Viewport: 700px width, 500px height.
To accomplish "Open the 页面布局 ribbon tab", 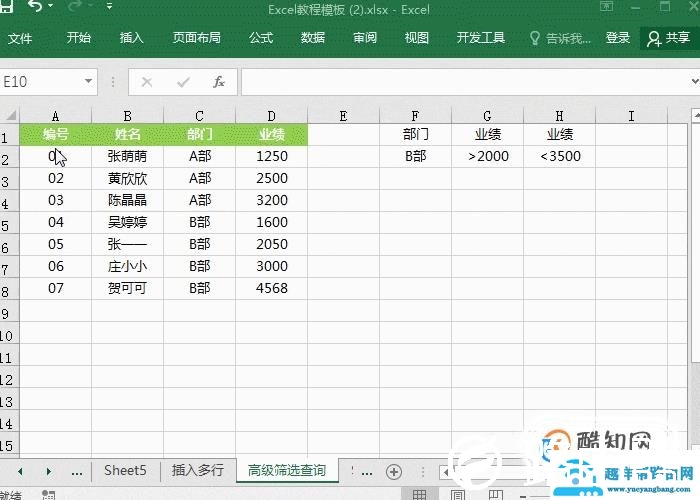I will tap(197, 38).
